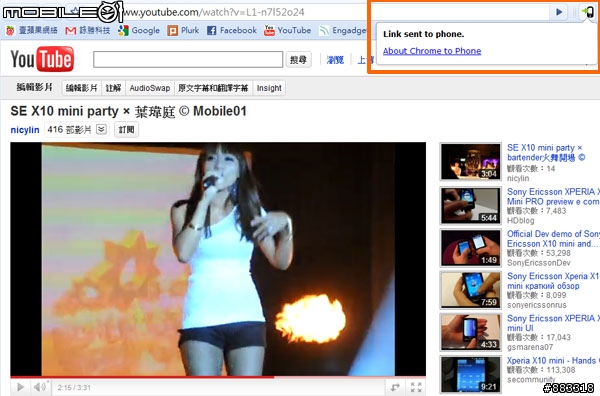Open the Sony Ericsson XPERIA mini UI link

[553, 323]
